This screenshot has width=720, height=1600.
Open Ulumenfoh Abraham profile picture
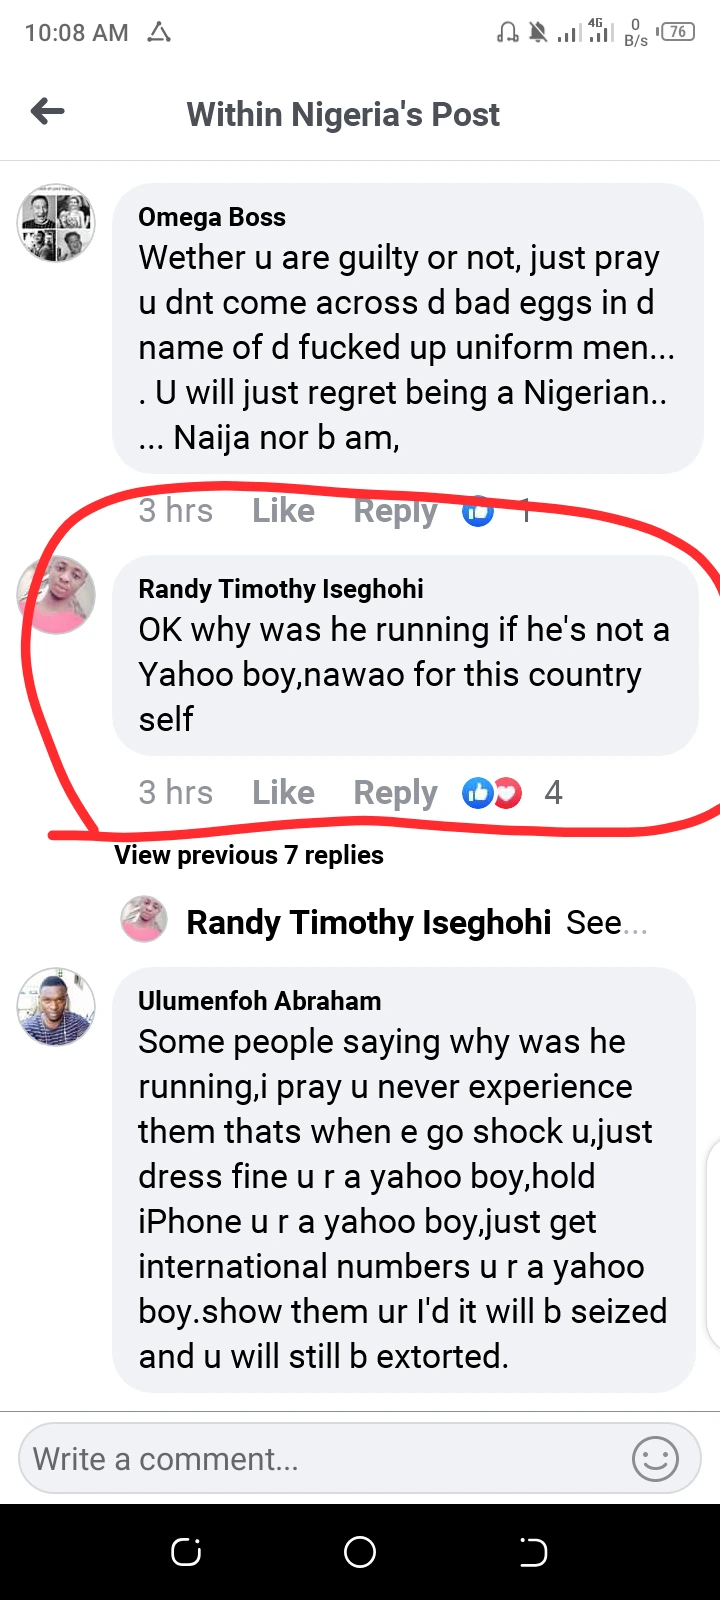click(x=56, y=1006)
